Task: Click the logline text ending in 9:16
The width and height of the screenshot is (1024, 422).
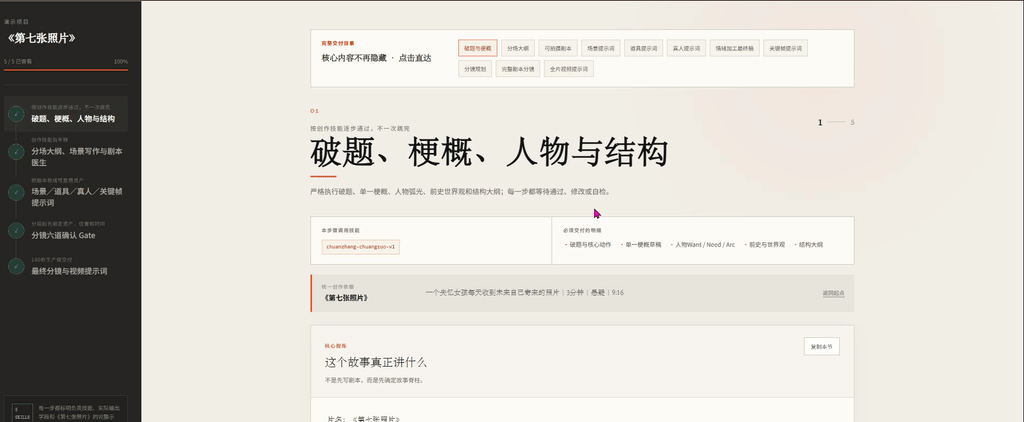Action: coord(524,292)
